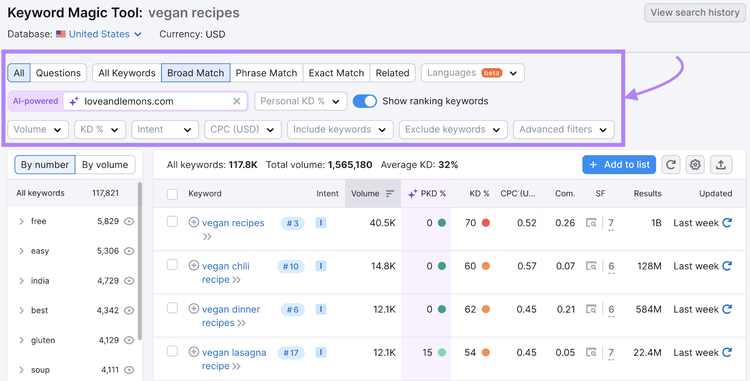Viewport: 750px width, 381px height.
Task: Select the Questions tab
Action: (x=58, y=73)
